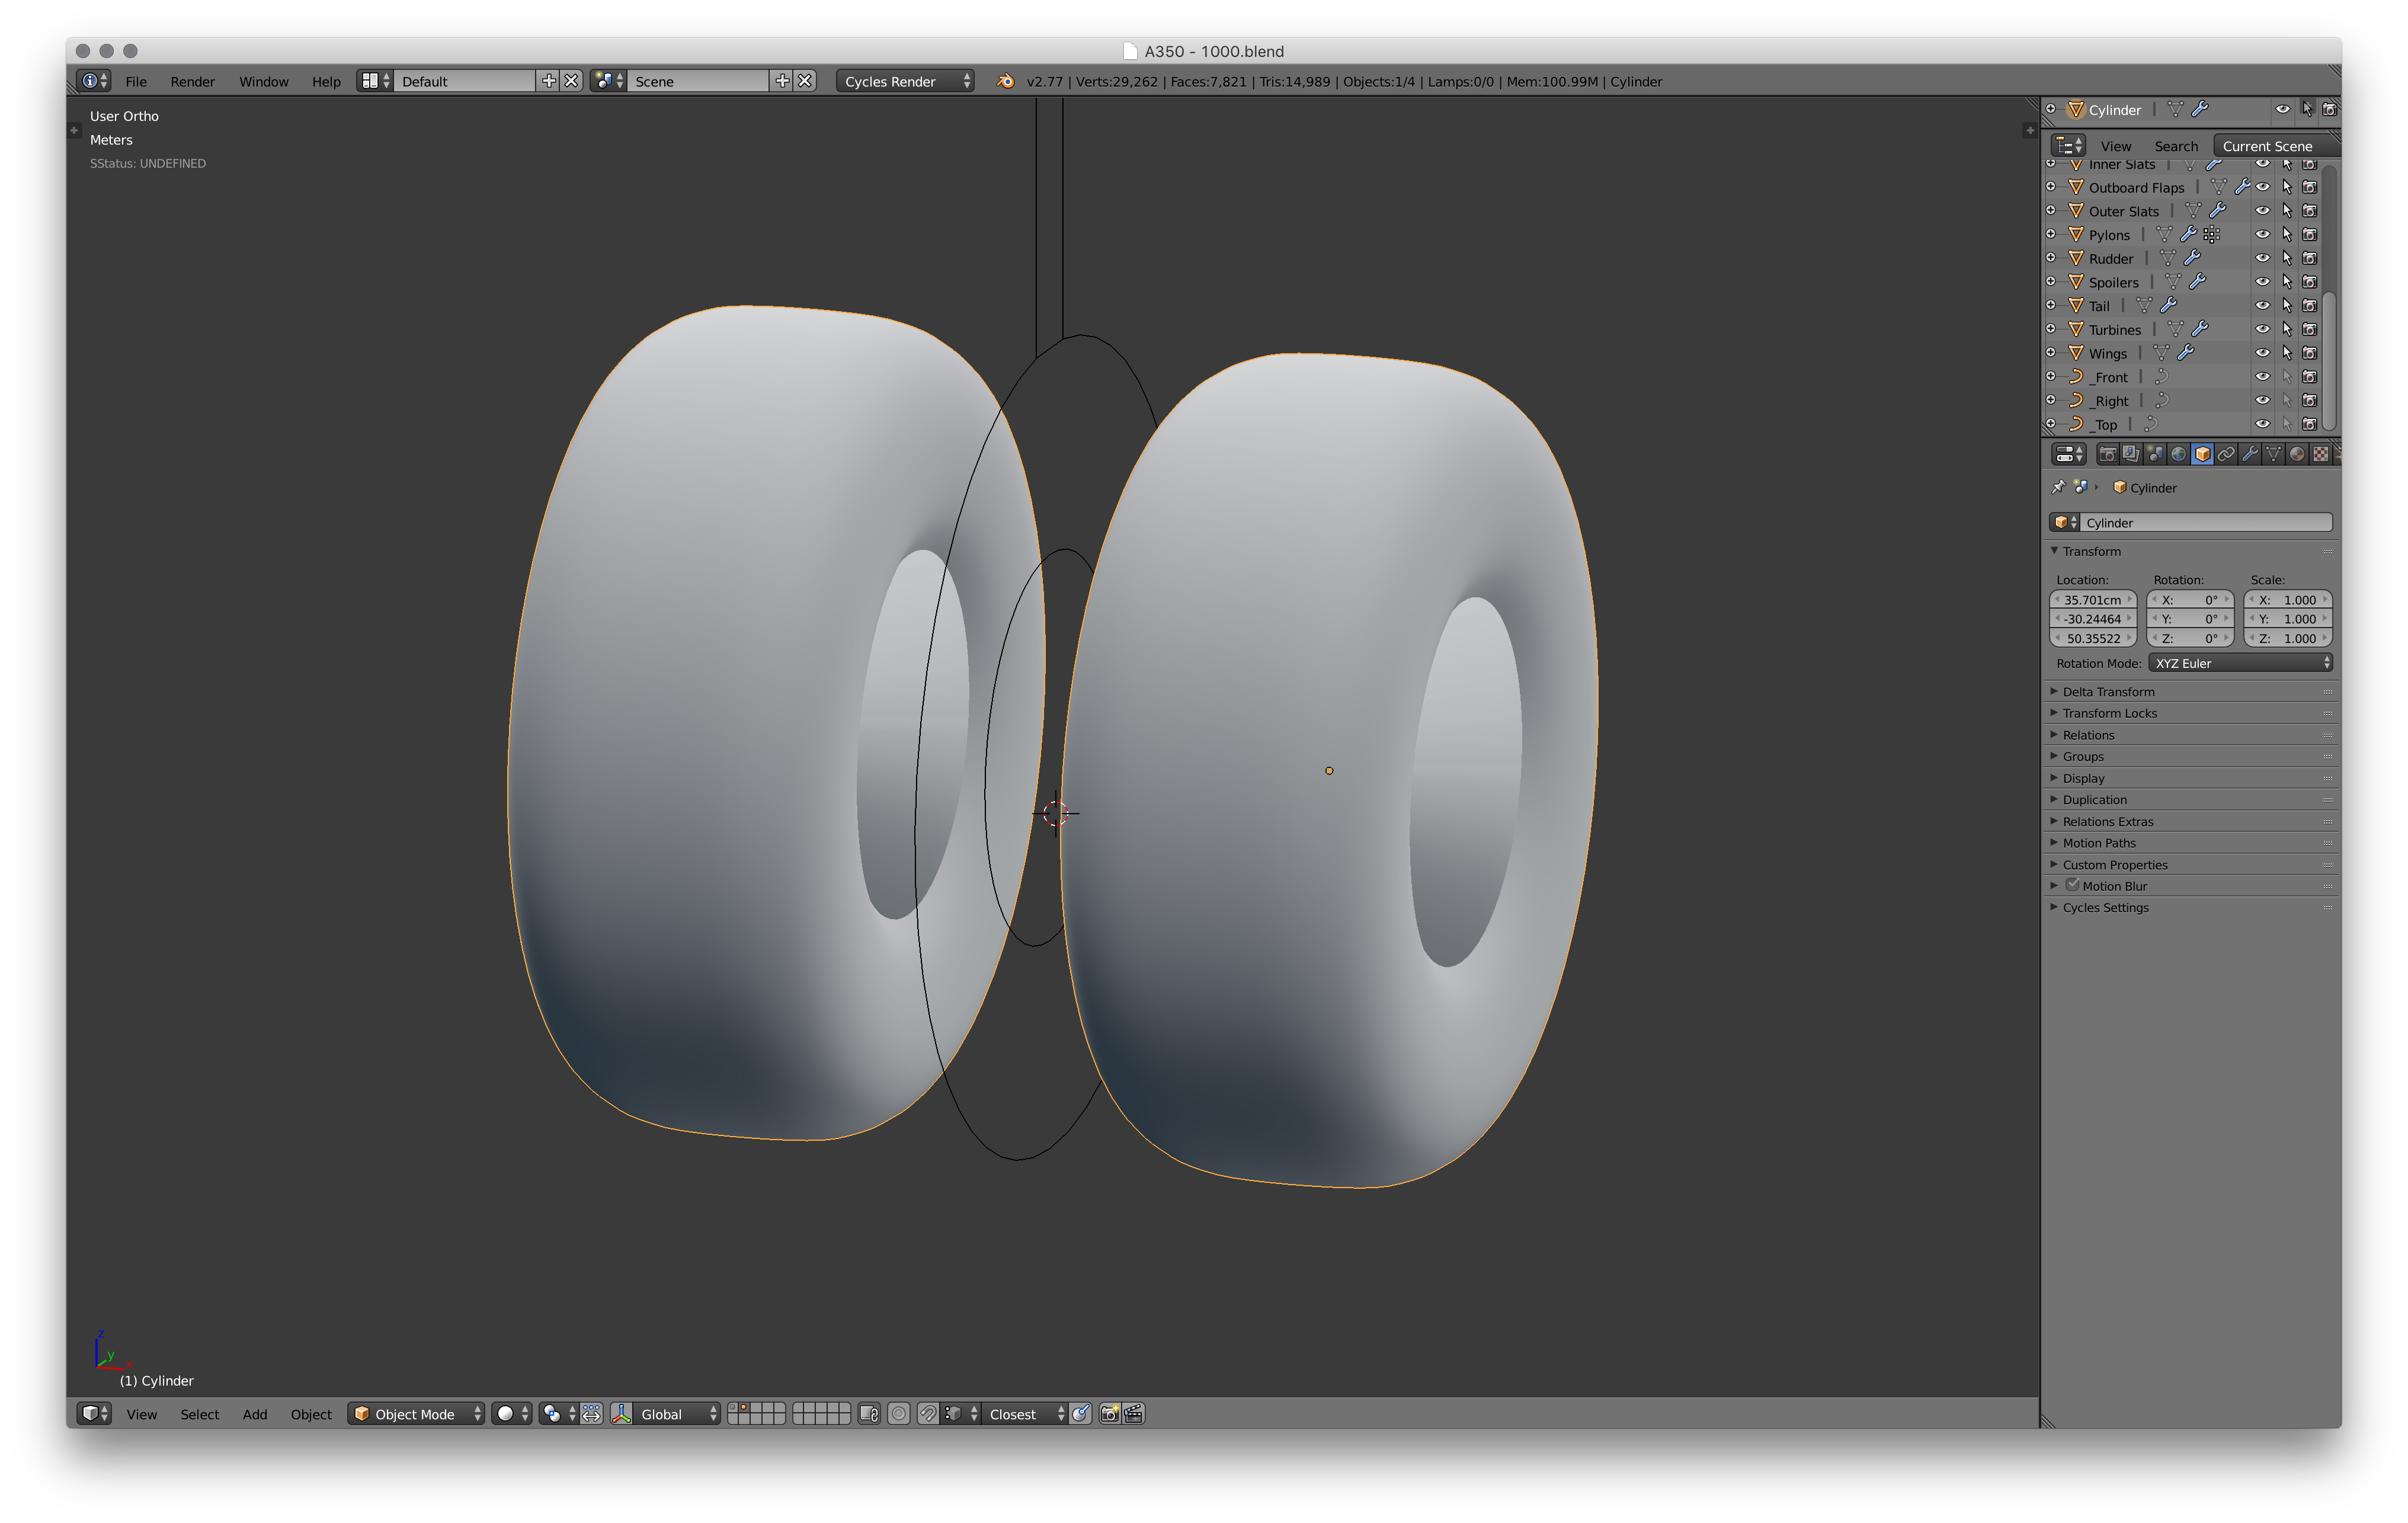Toggle the 3D manipulator axes icon
The image size is (2408, 1523).
(622, 1413)
